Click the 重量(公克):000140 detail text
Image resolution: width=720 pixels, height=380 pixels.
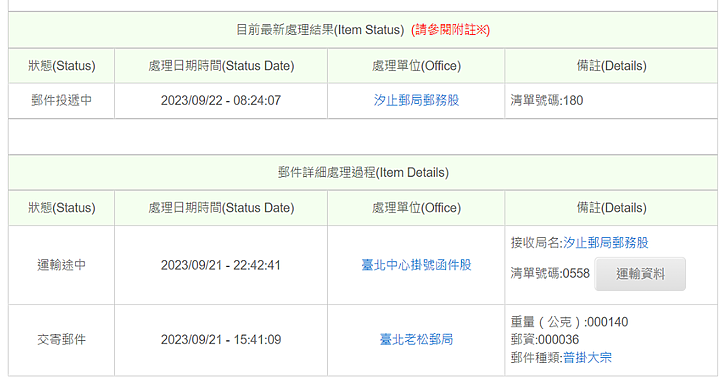(x=569, y=322)
